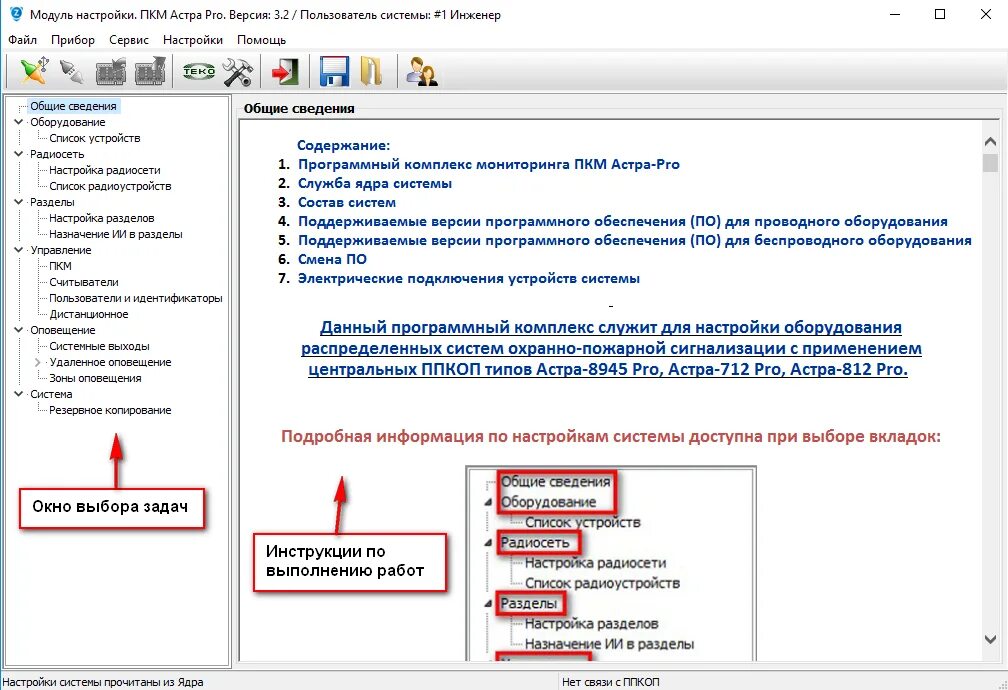Click the content scrollbar up arrow
The width and height of the screenshot is (1008, 690).
[990, 141]
